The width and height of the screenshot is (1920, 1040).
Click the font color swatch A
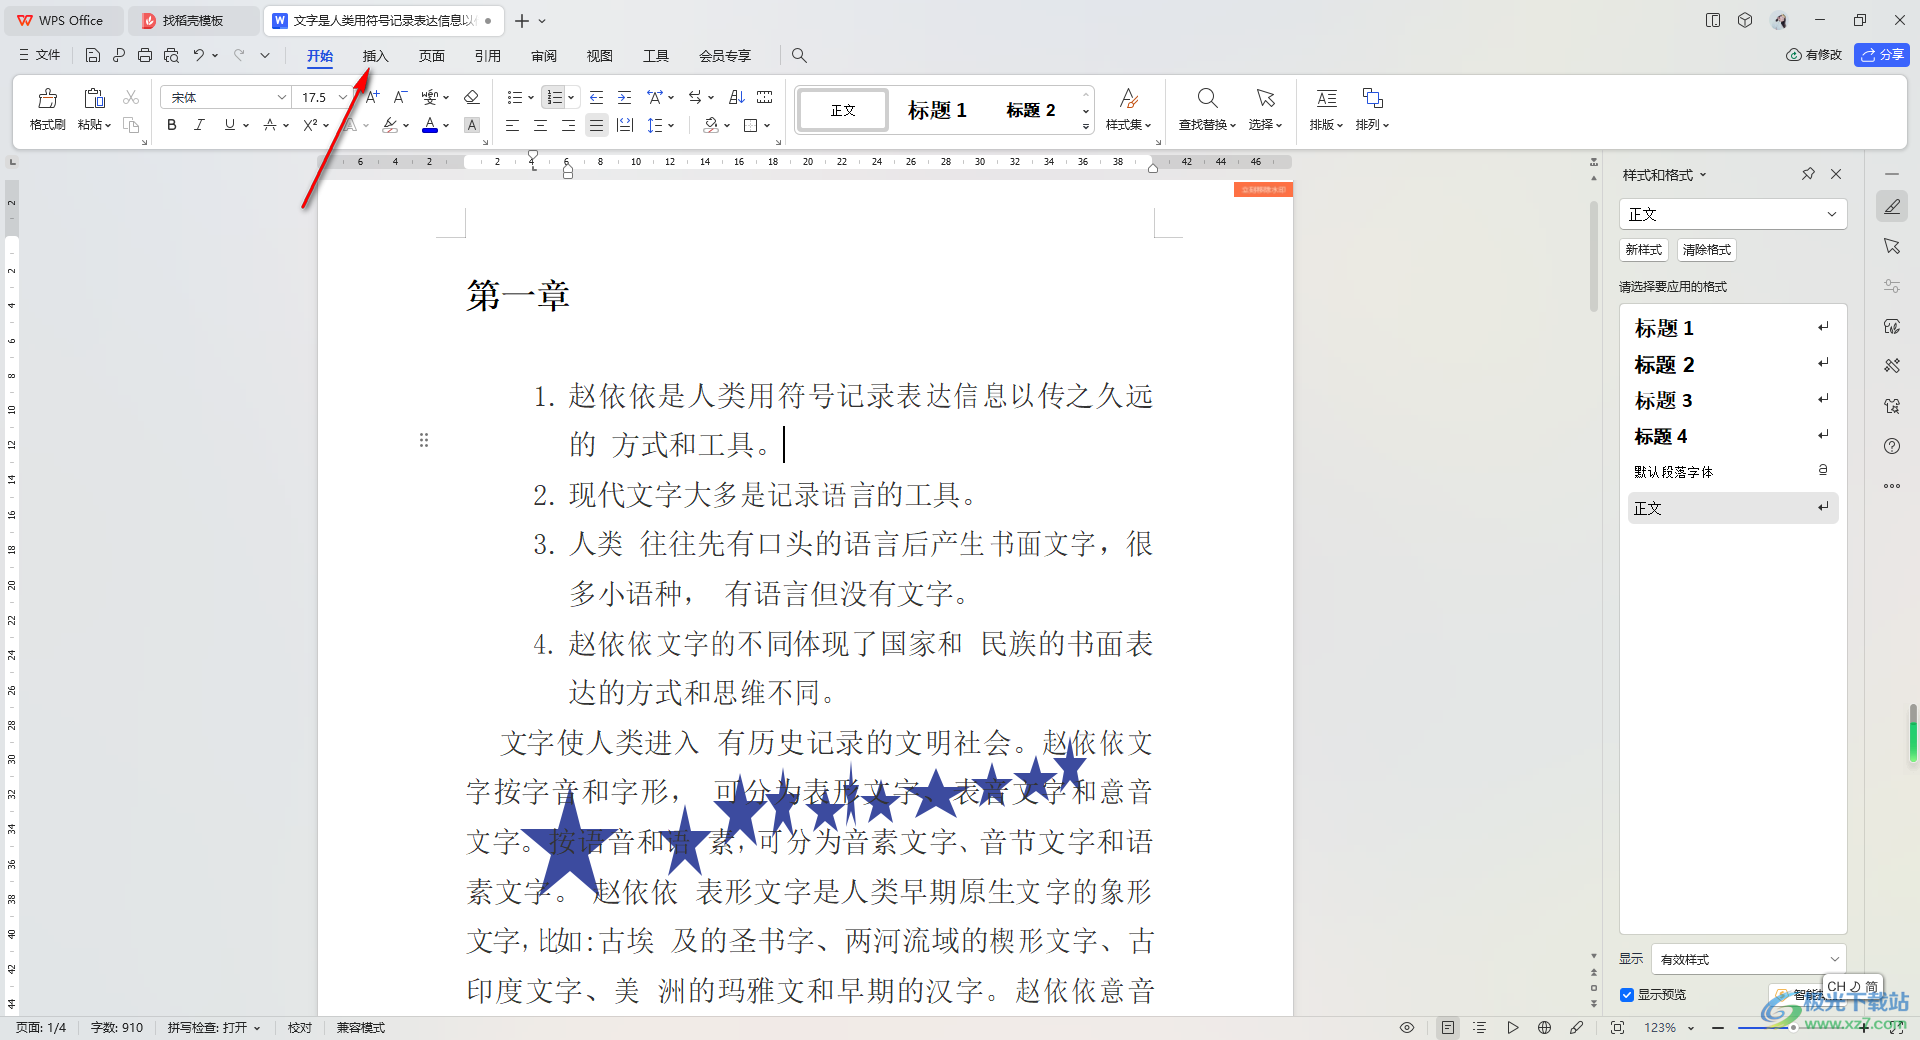pos(430,125)
